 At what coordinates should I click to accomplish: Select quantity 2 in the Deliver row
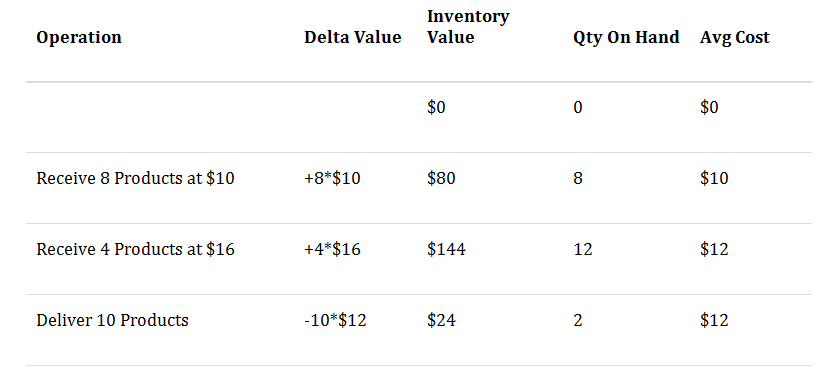(x=578, y=320)
